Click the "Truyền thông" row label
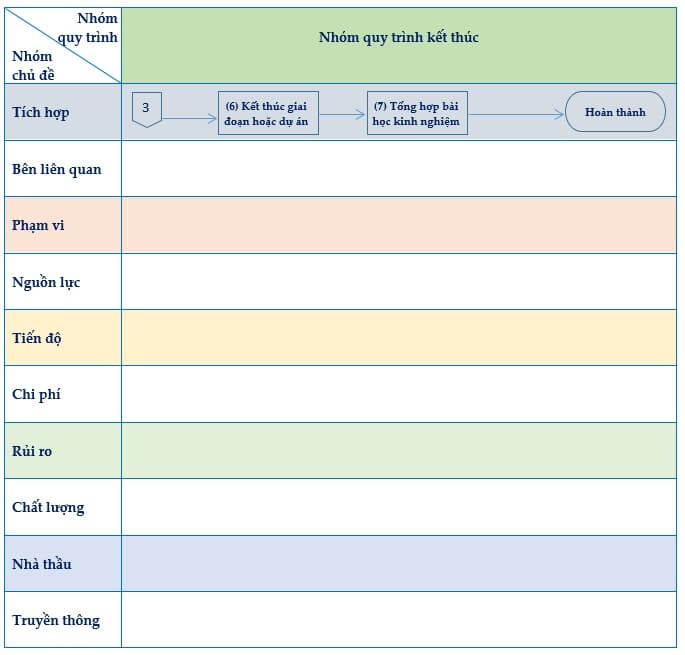This screenshot has height=655, width=685. 56,620
